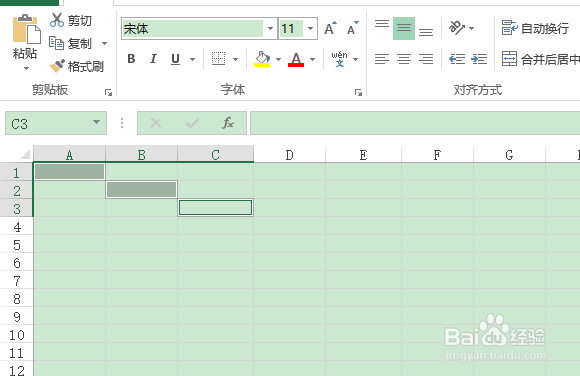Open the Font (字体) dialog launcher
580x376 pixels.
coord(358,92)
